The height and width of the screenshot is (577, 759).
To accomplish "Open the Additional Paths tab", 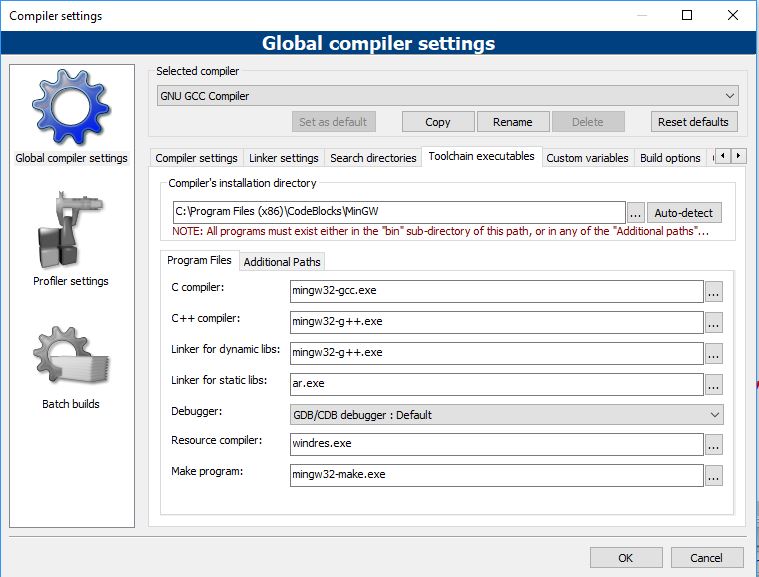I will 282,262.
